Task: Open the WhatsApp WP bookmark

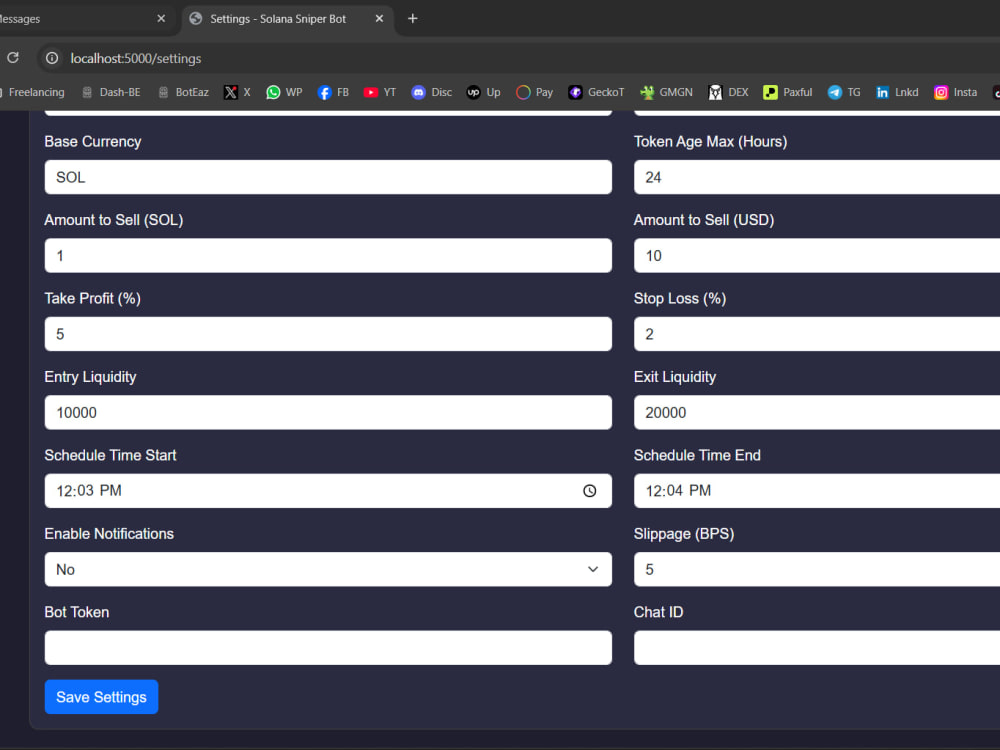Action: pyautogui.click(x=284, y=92)
